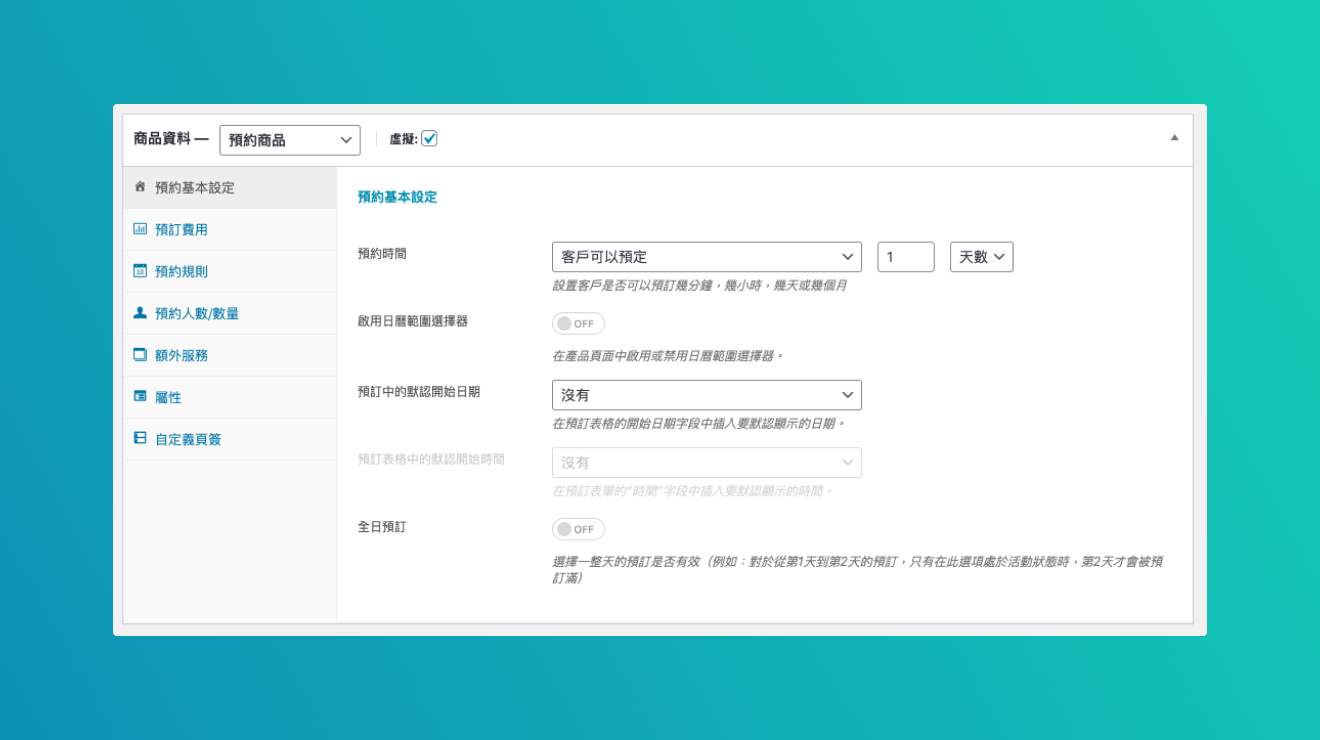The width and height of the screenshot is (1320, 740).
Task: Switch to the 預訂費用 tab
Action: 181,229
